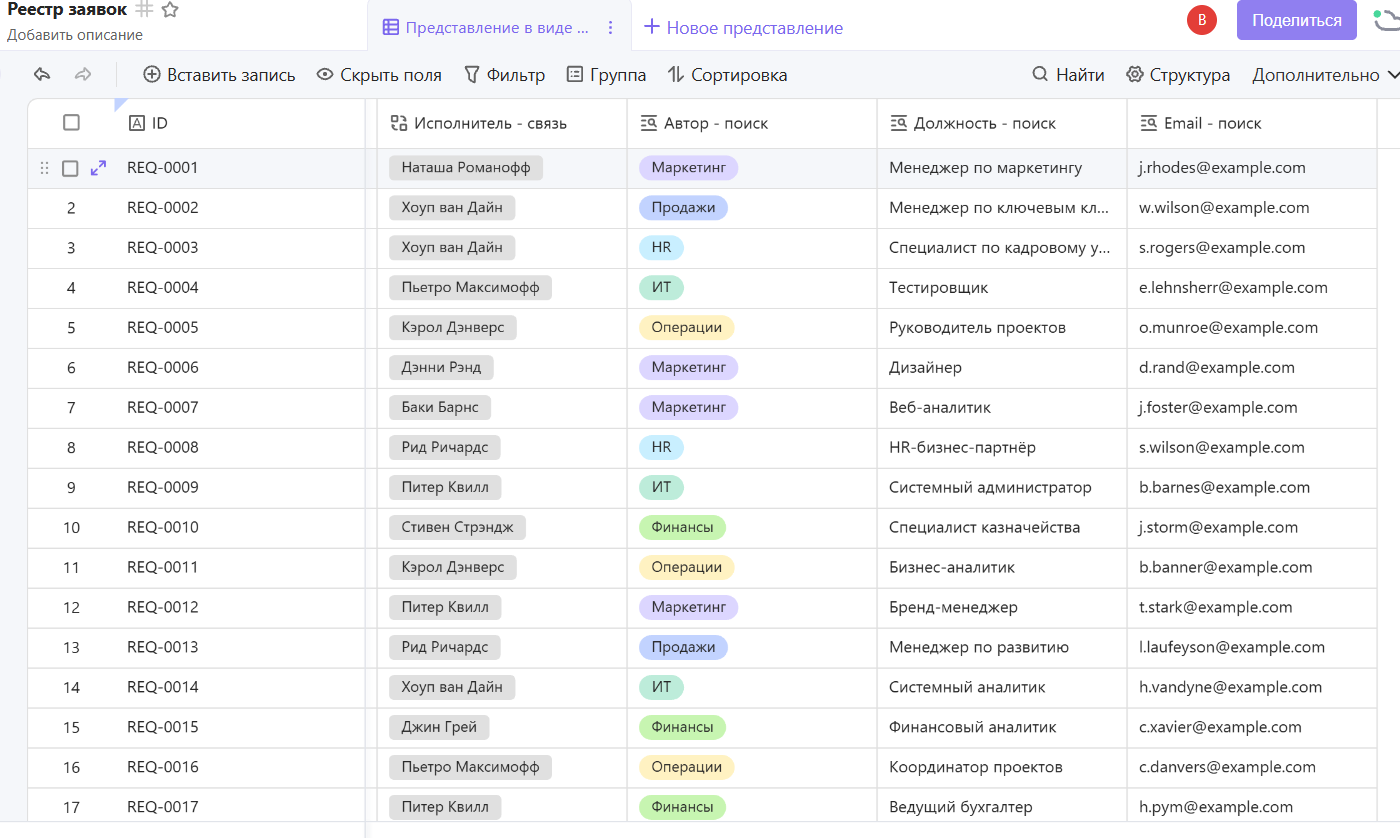The width and height of the screenshot is (1400, 838).
Task: Click the Поделиться button
Action: tap(1297, 20)
